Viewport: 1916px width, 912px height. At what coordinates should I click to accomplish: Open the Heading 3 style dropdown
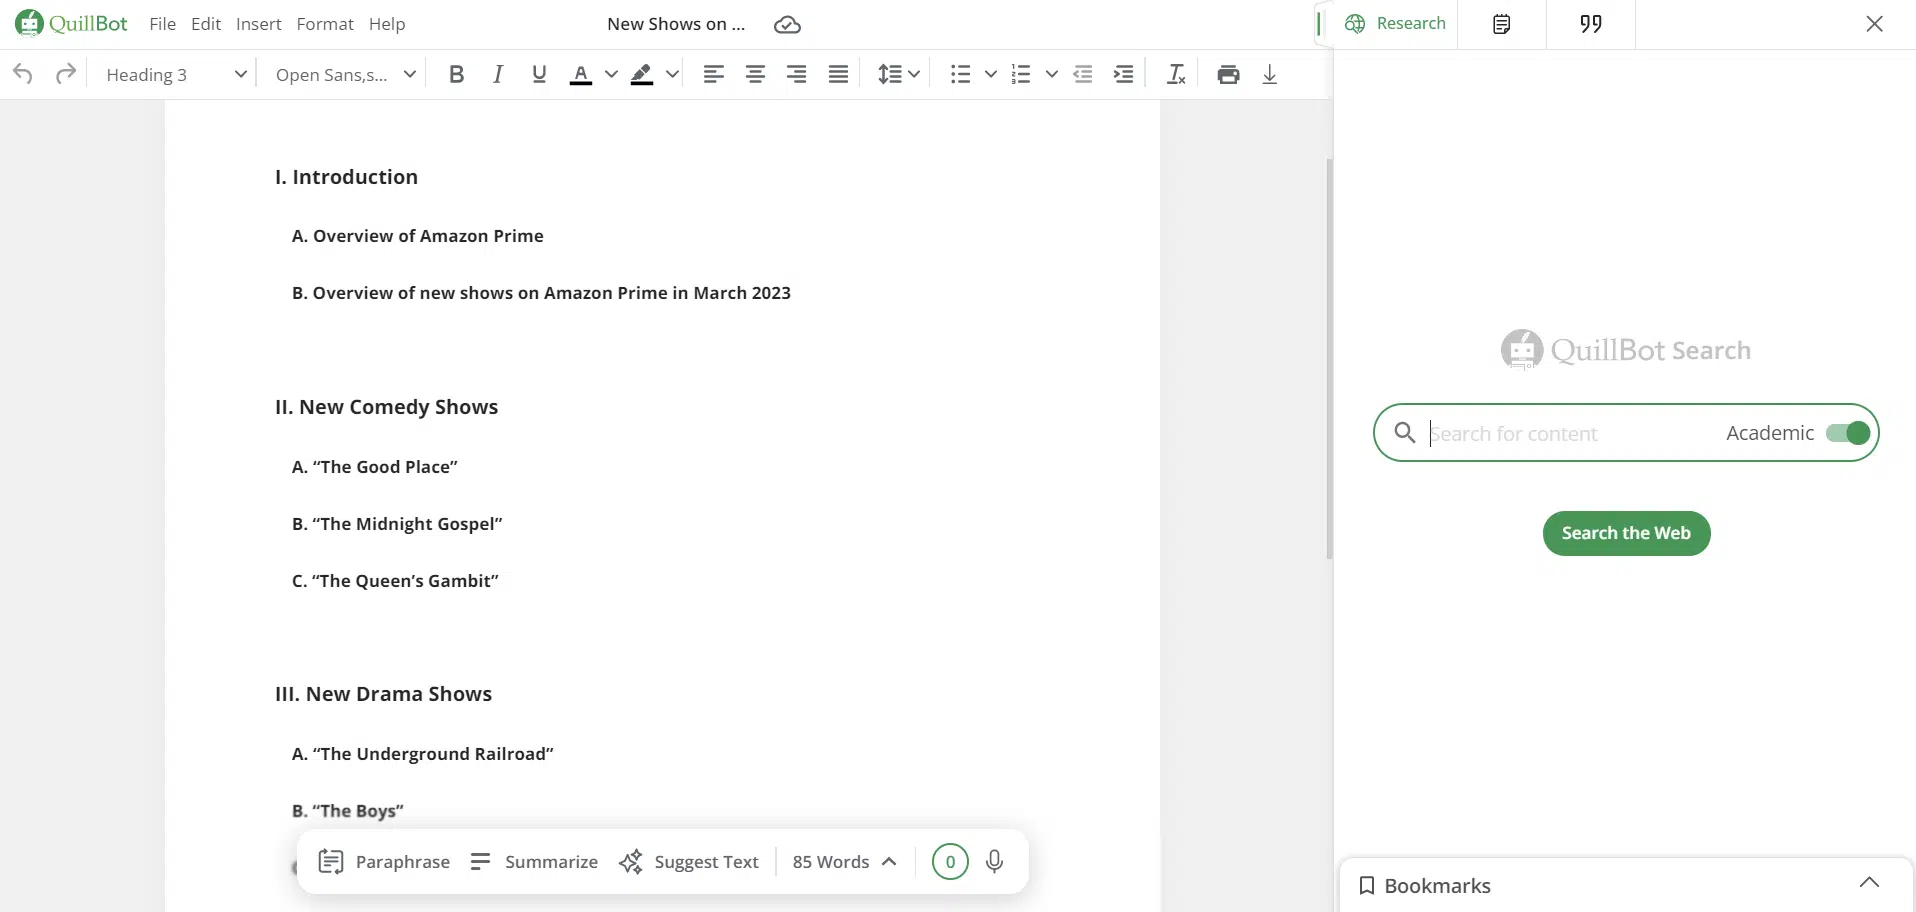[x=176, y=75]
